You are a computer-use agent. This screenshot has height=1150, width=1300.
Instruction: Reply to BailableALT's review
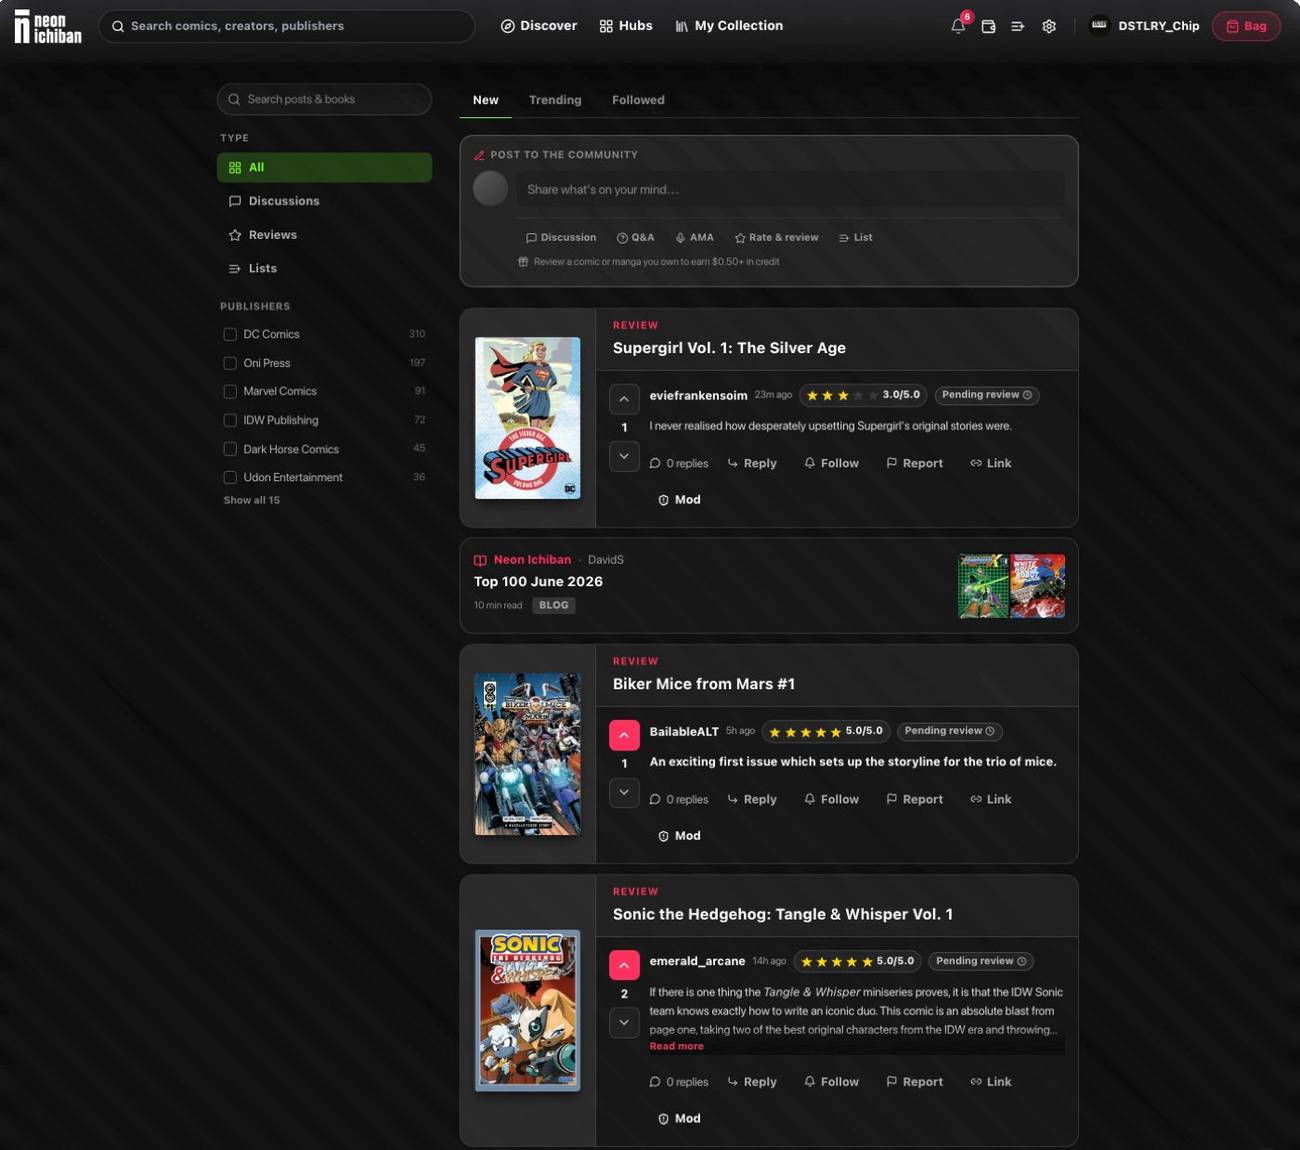[752, 799]
